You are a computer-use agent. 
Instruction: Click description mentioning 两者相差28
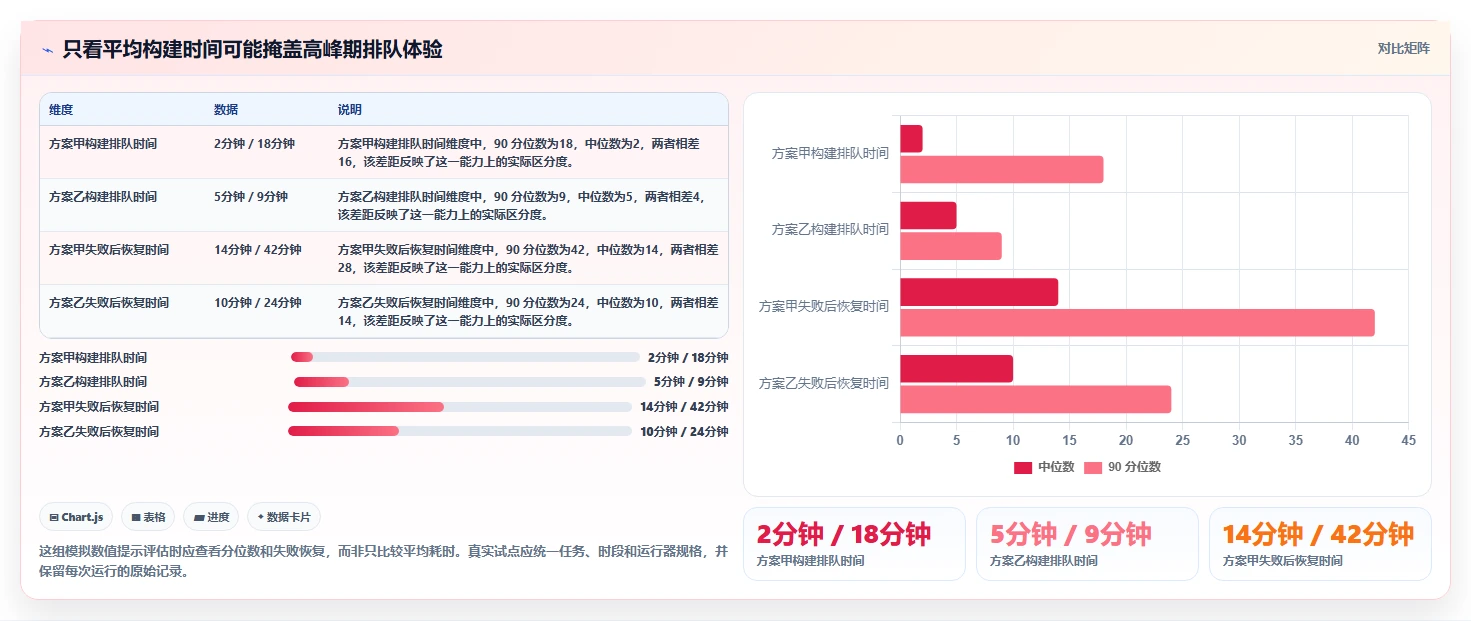point(528,258)
